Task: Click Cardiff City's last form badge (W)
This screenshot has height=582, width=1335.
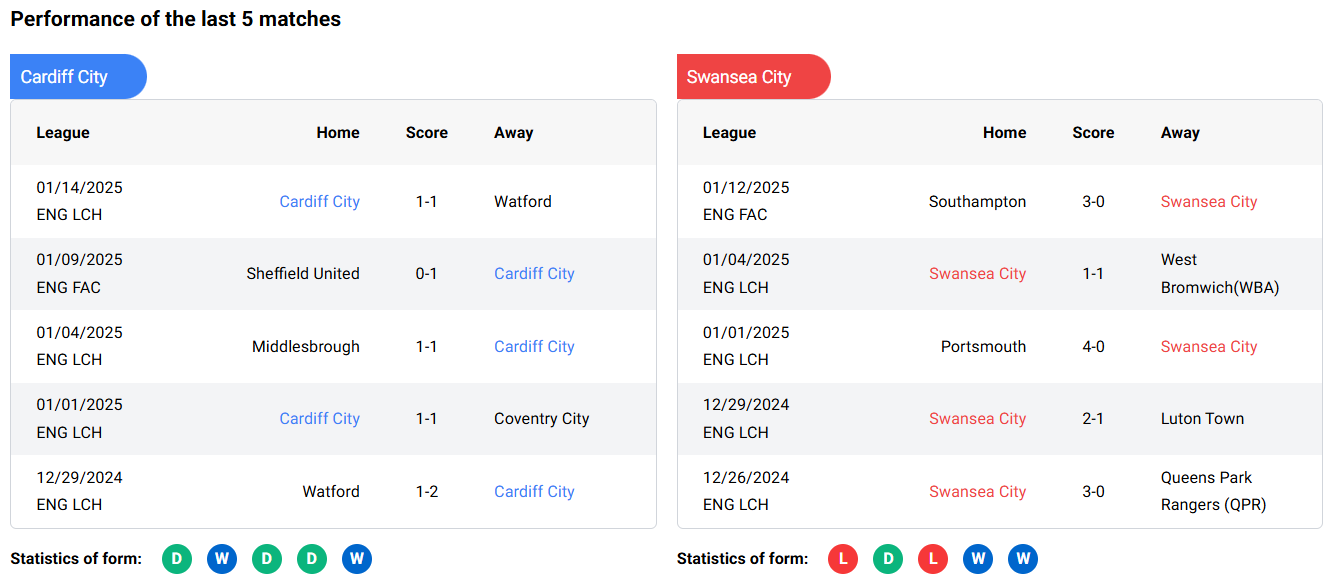Action: [357, 559]
